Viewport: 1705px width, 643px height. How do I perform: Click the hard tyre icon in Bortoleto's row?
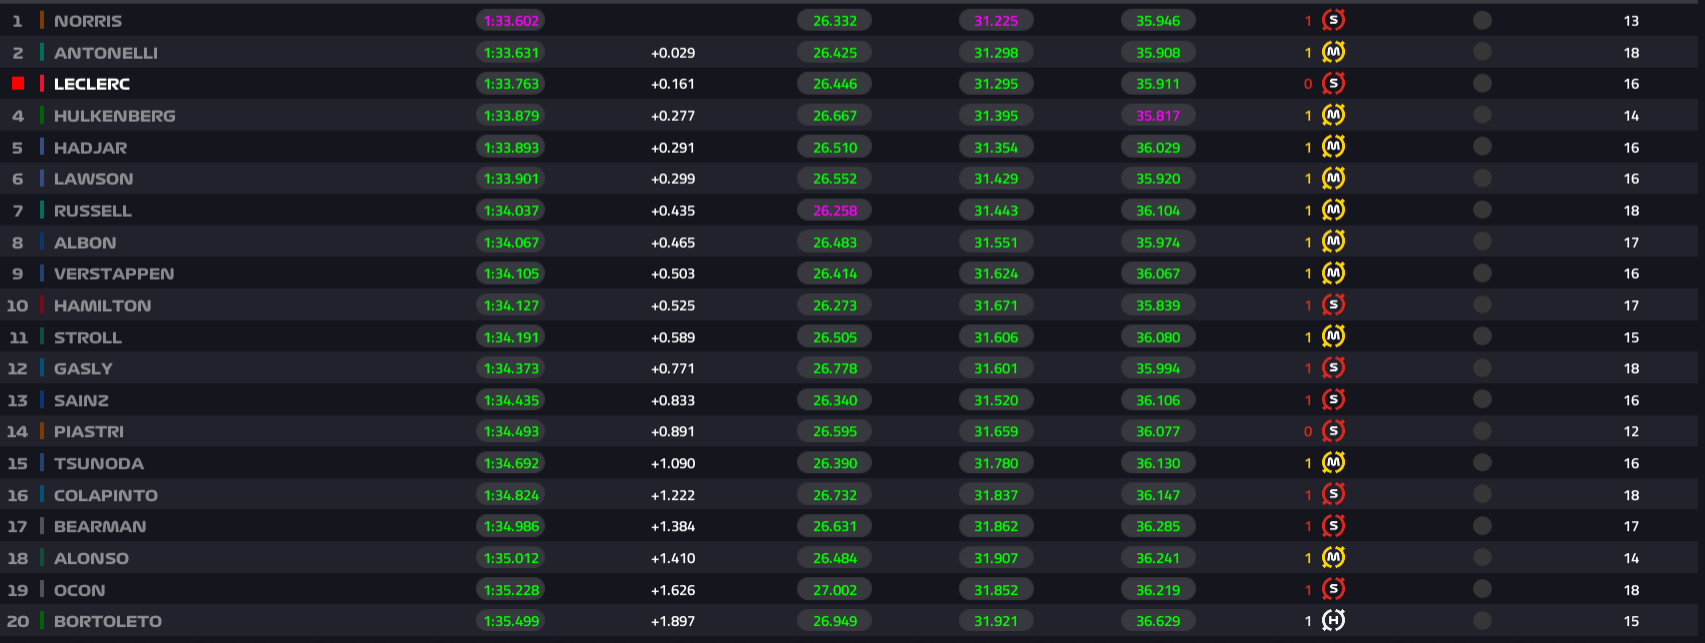coord(1333,621)
